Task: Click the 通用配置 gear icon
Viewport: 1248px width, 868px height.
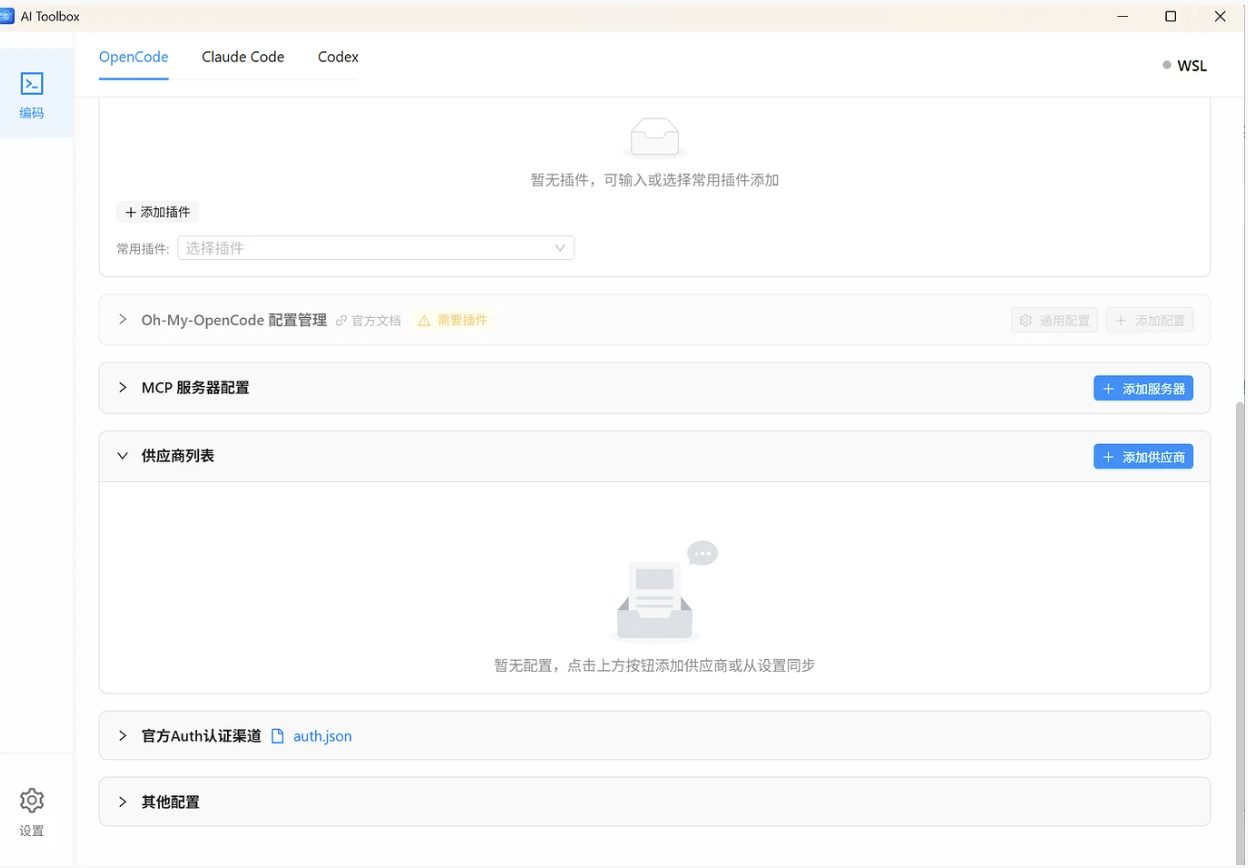Action: click(x=1025, y=320)
